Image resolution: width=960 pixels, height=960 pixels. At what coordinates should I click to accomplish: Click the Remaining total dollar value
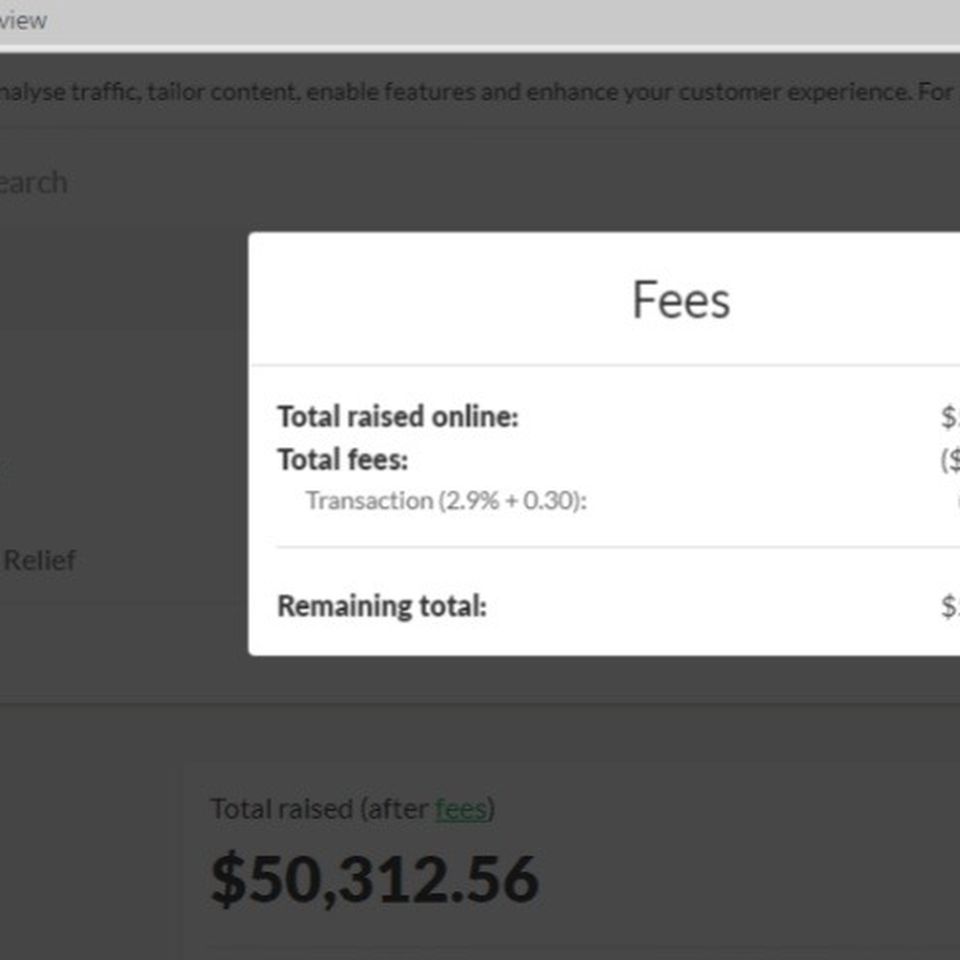tap(949, 606)
